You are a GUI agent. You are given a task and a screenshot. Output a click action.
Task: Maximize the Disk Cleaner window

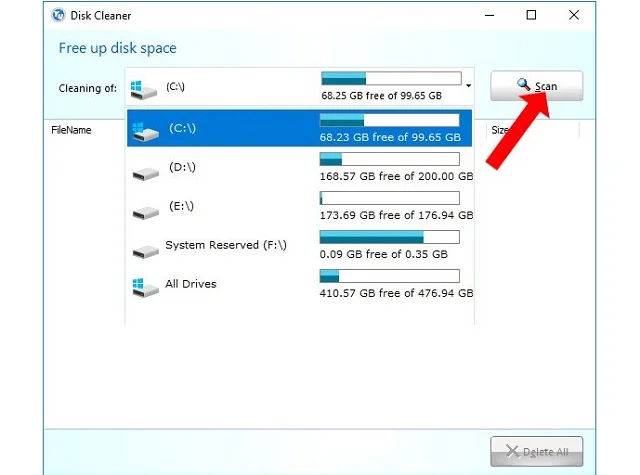point(531,16)
